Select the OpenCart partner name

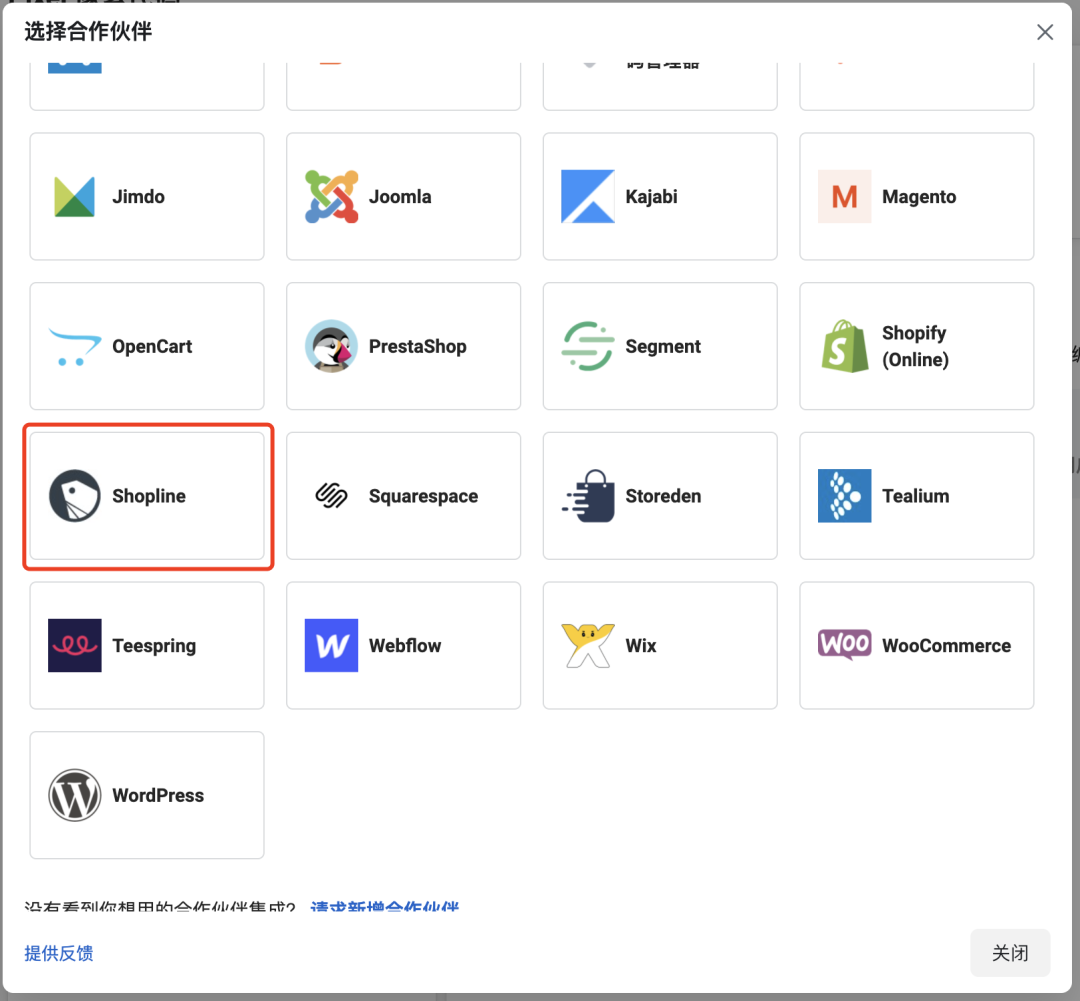click(152, 347)
